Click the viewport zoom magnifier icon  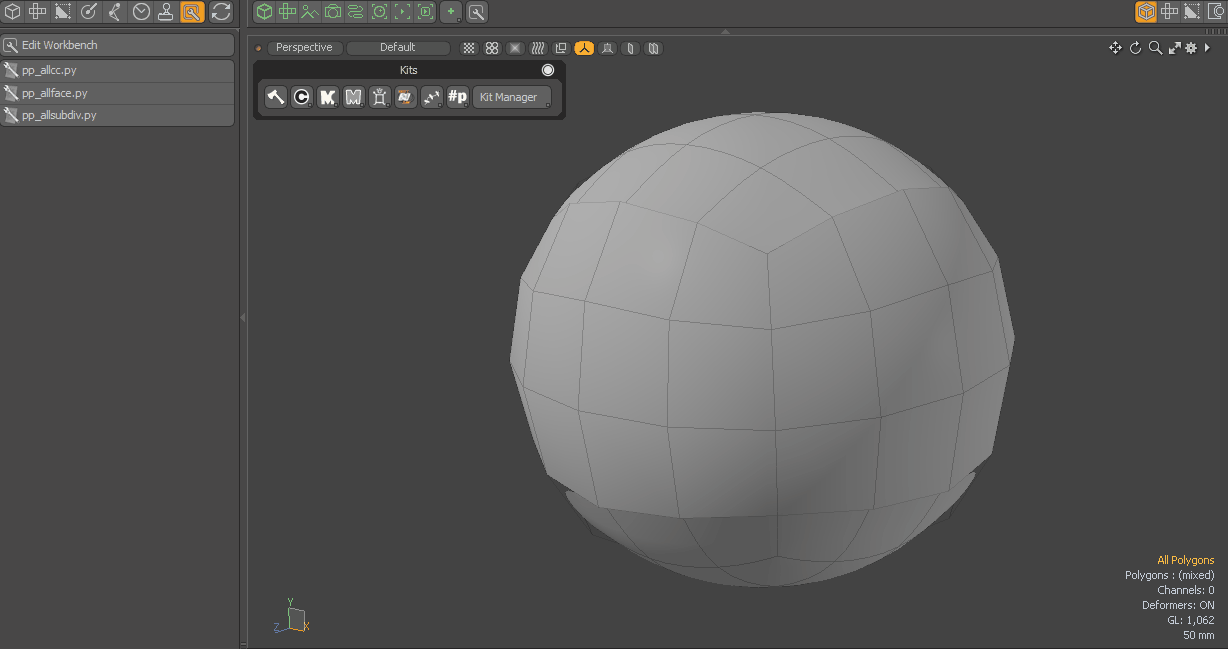point(1155,48)
